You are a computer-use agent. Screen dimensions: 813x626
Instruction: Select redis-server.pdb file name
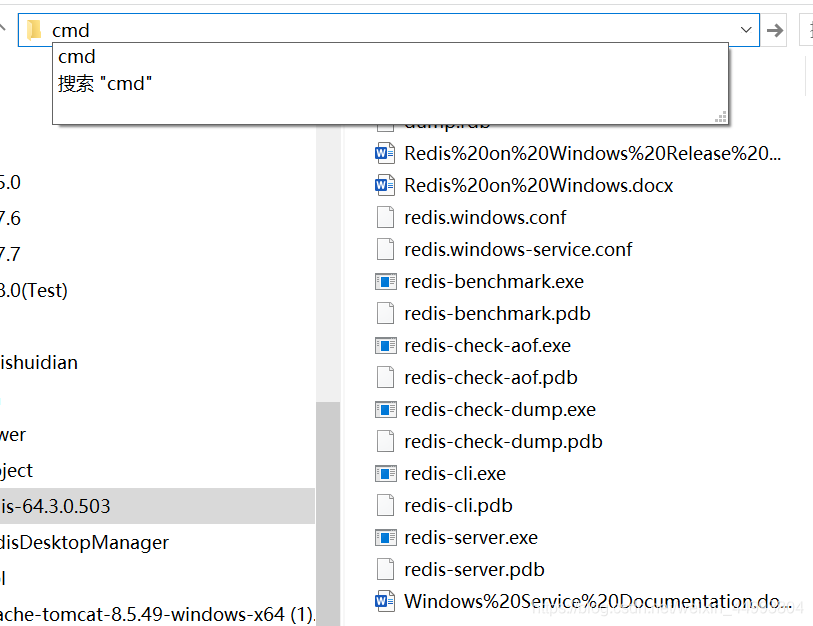(474, 569)
